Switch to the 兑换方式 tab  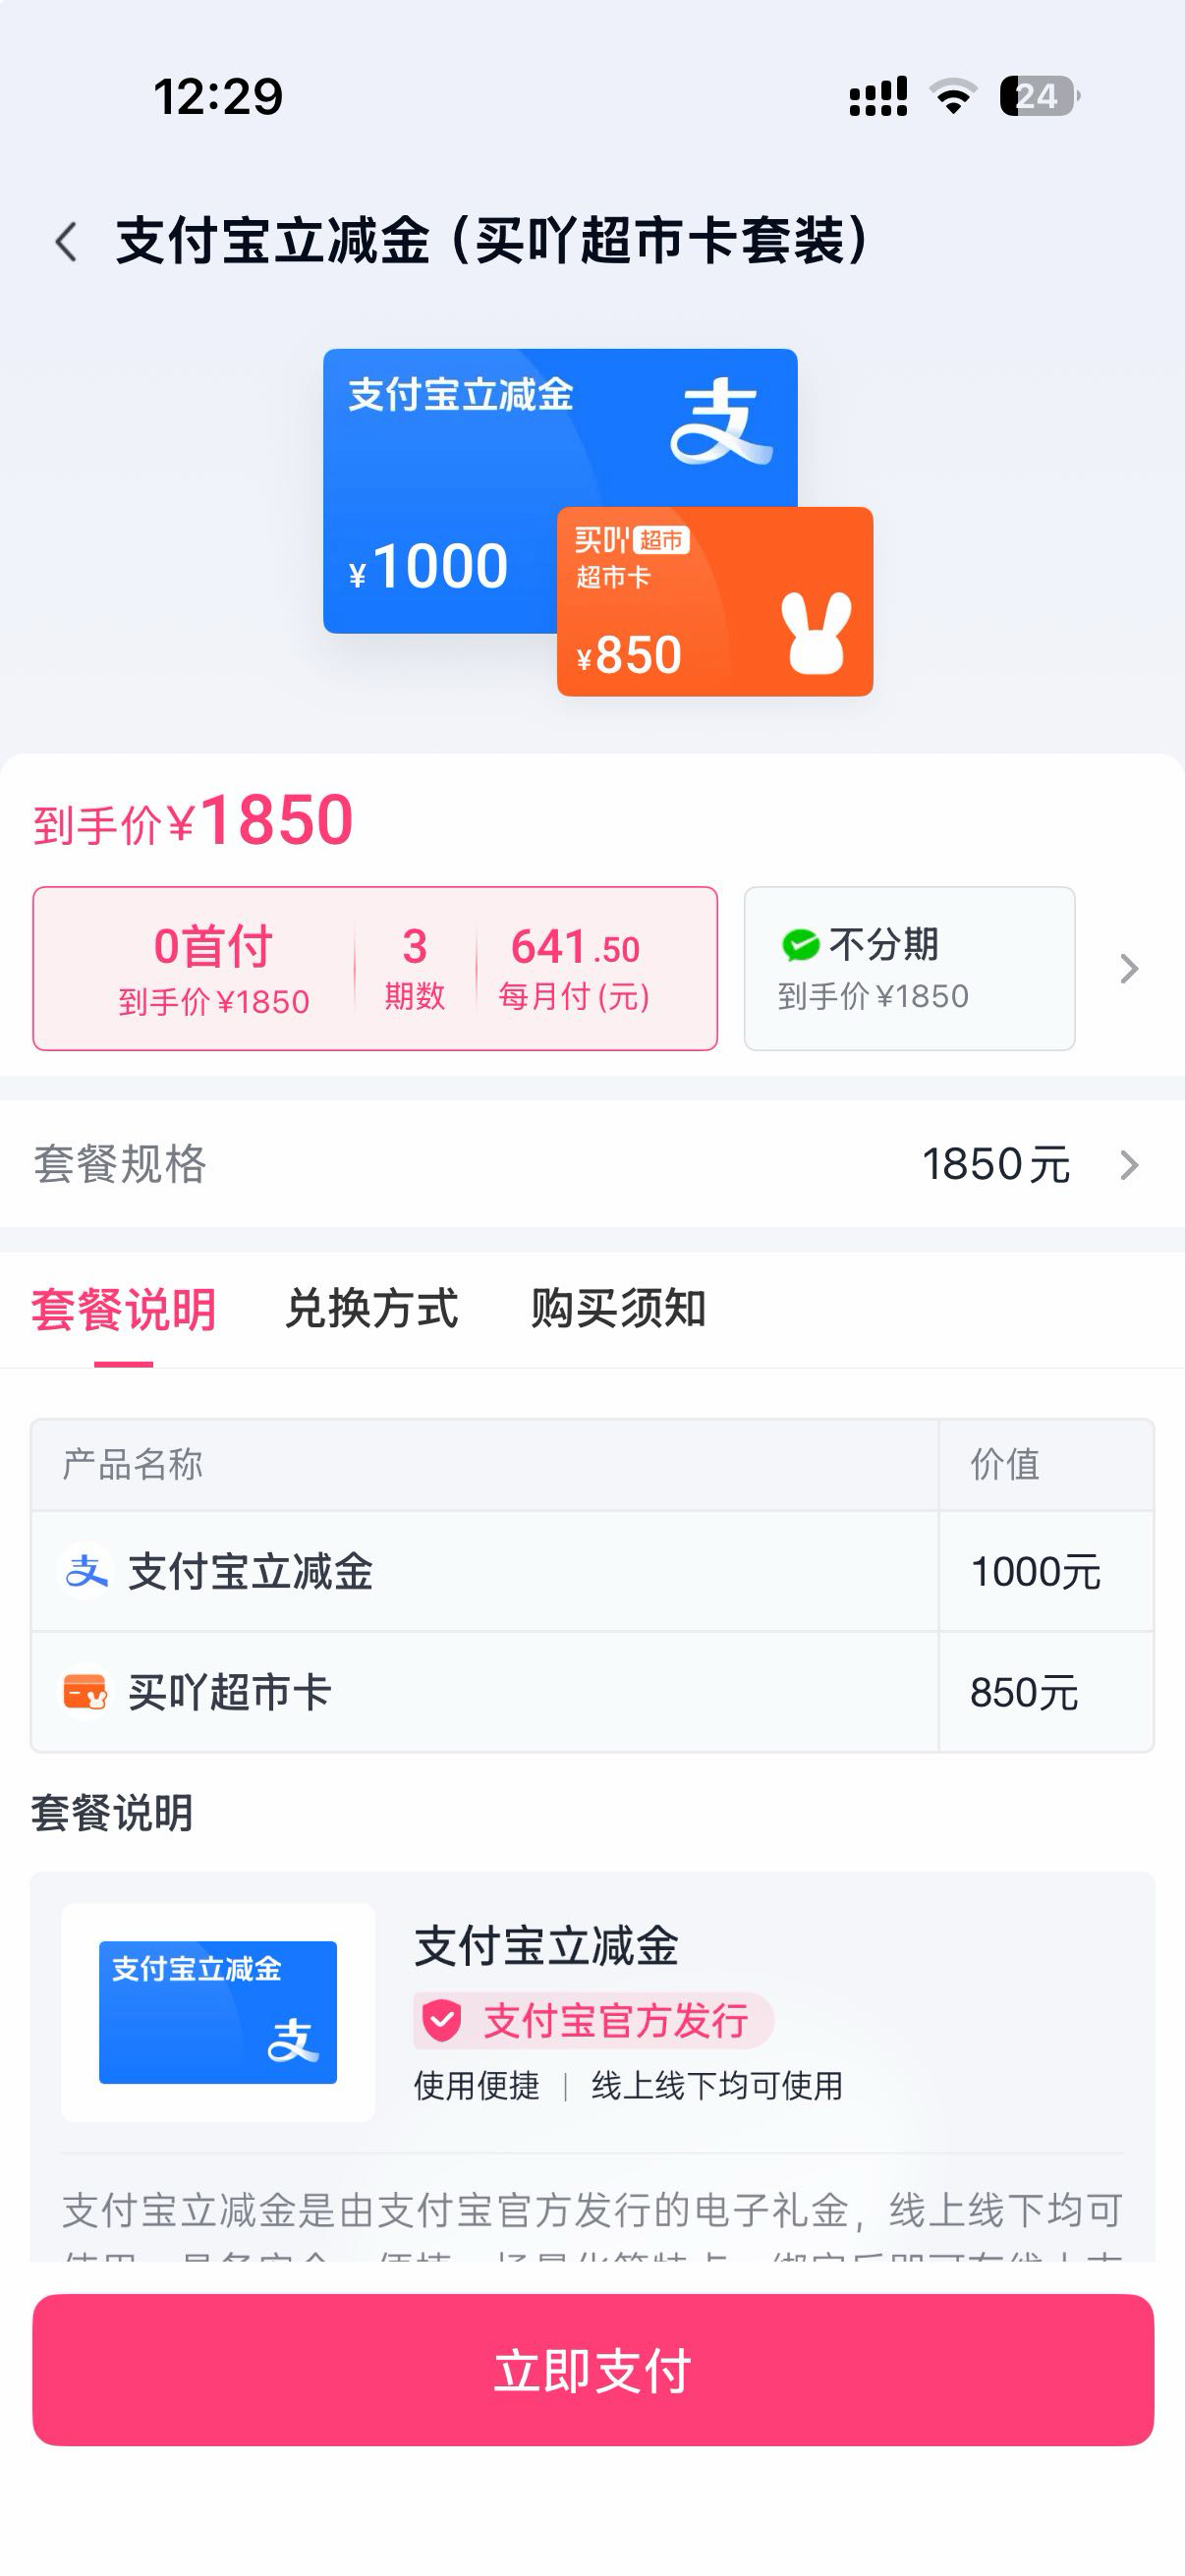(x=371, y=1309)
